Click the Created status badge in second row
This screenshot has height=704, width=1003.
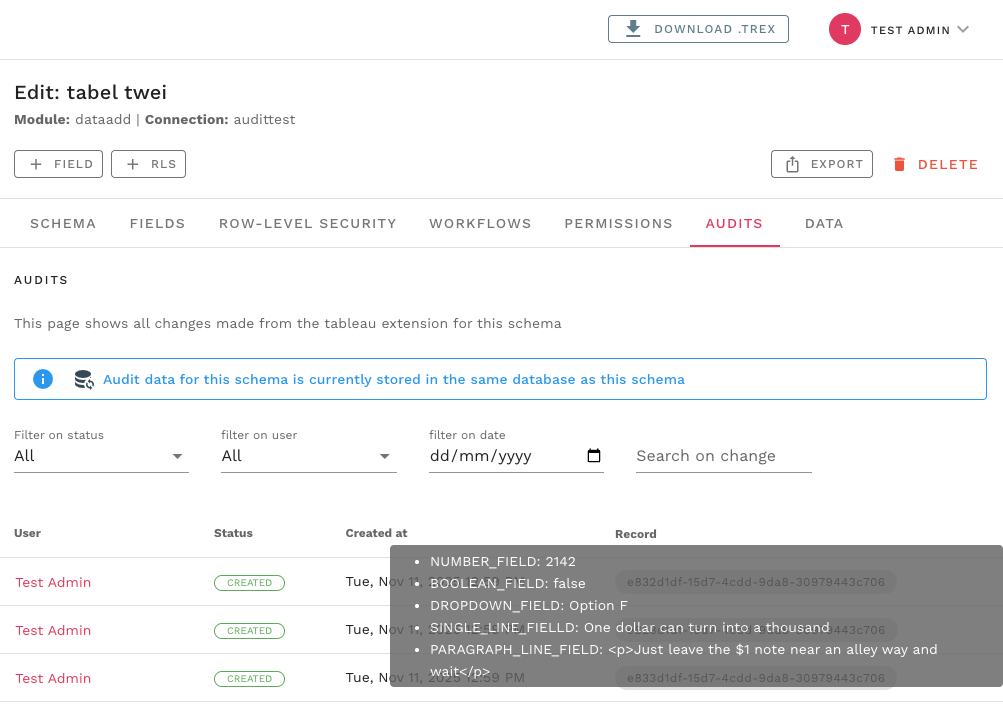click(x=249, y=631)
